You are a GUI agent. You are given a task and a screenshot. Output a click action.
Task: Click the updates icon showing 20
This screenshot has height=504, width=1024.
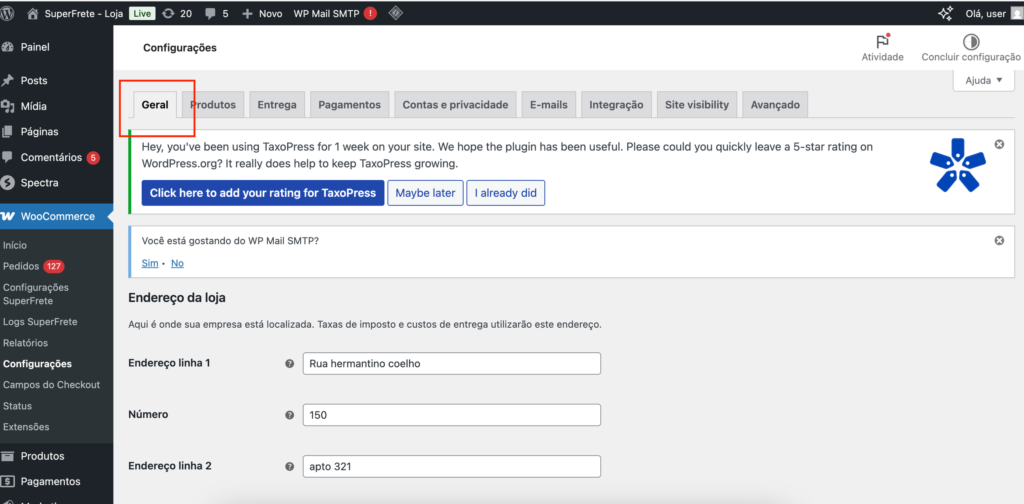(168, 13)
